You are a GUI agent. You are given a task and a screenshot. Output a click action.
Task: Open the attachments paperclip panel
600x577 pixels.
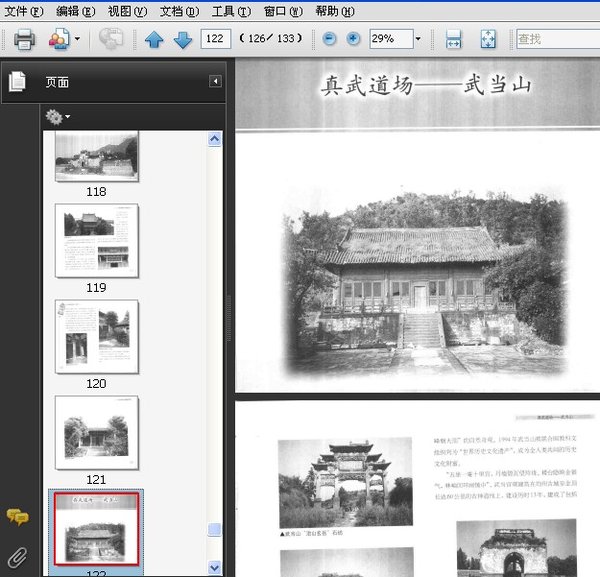(x=17, y=557)
